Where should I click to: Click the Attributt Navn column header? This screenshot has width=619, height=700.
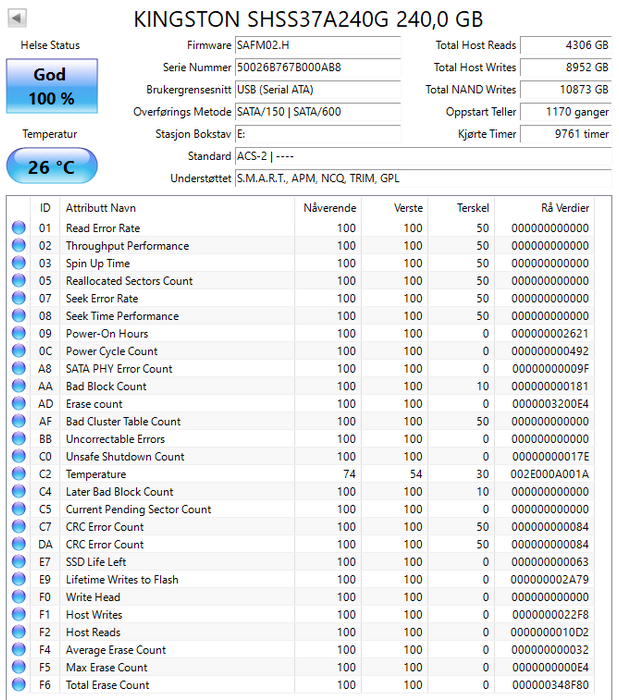pyautogui.click(x=177, y=208)
